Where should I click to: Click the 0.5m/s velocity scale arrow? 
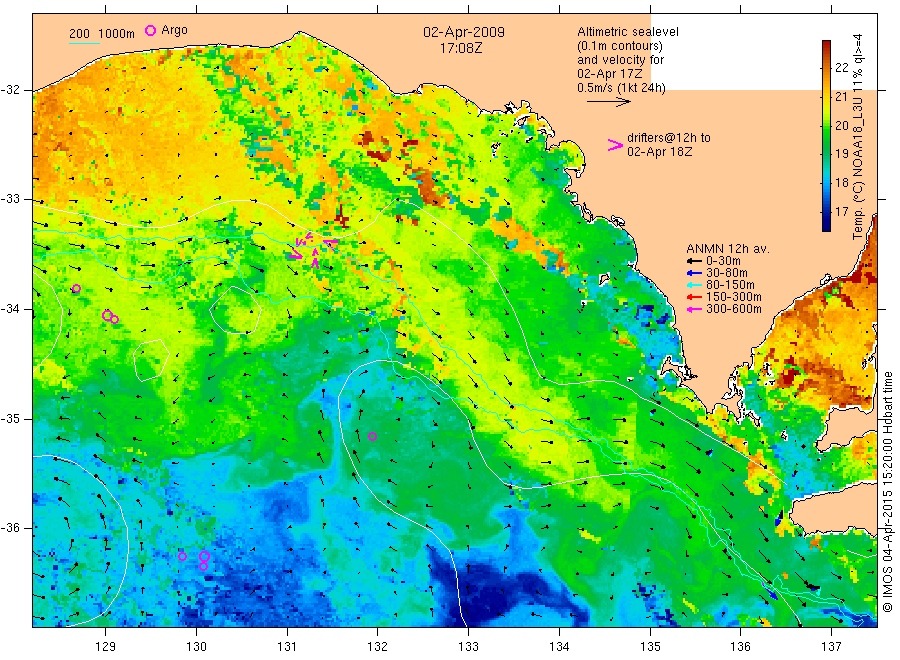click(608, 102)
